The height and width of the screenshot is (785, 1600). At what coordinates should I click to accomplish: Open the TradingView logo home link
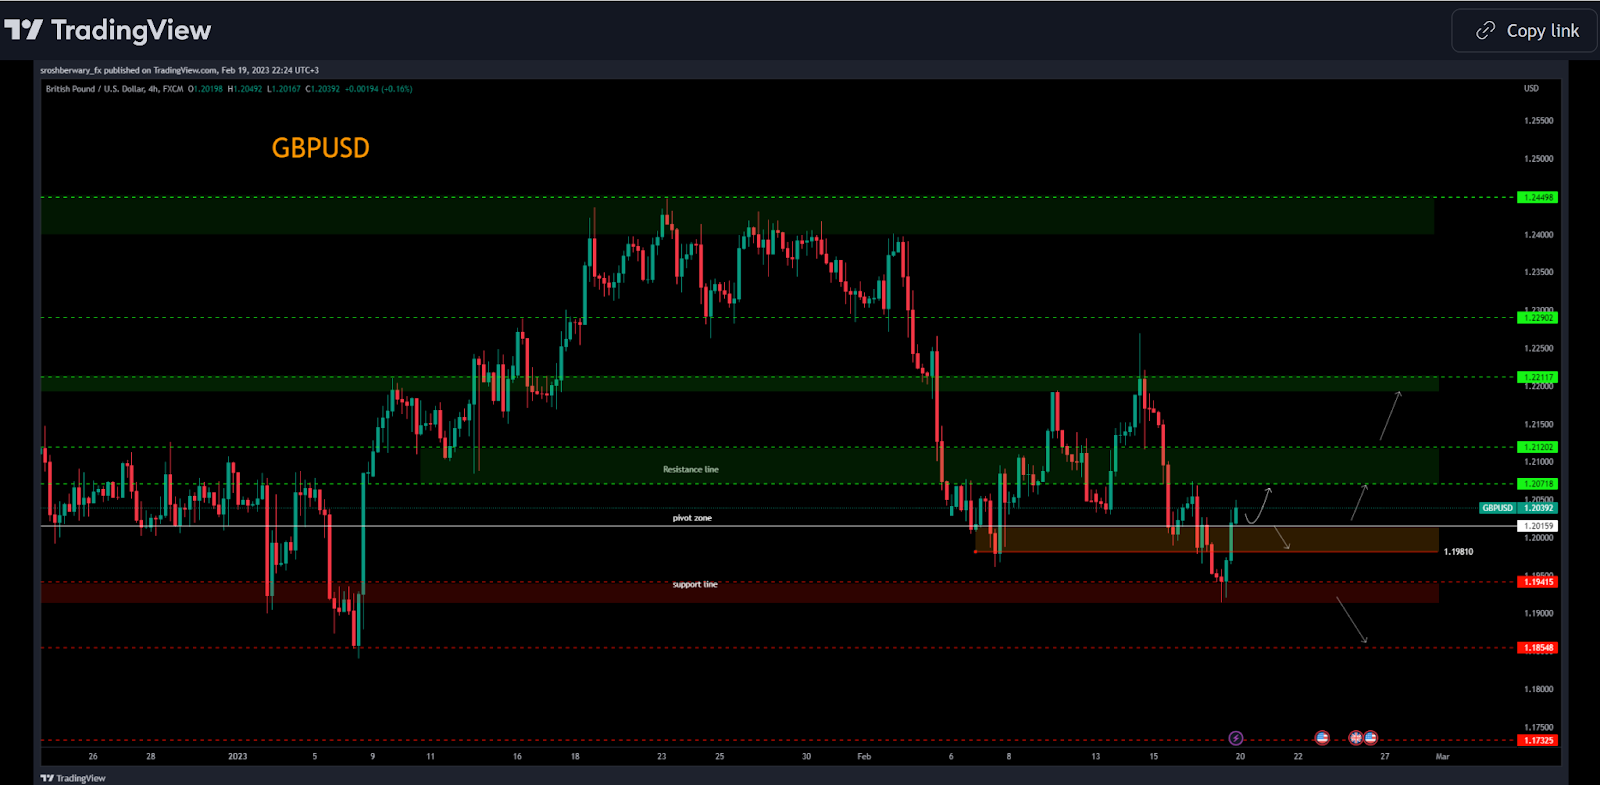(x=108, y=30)
